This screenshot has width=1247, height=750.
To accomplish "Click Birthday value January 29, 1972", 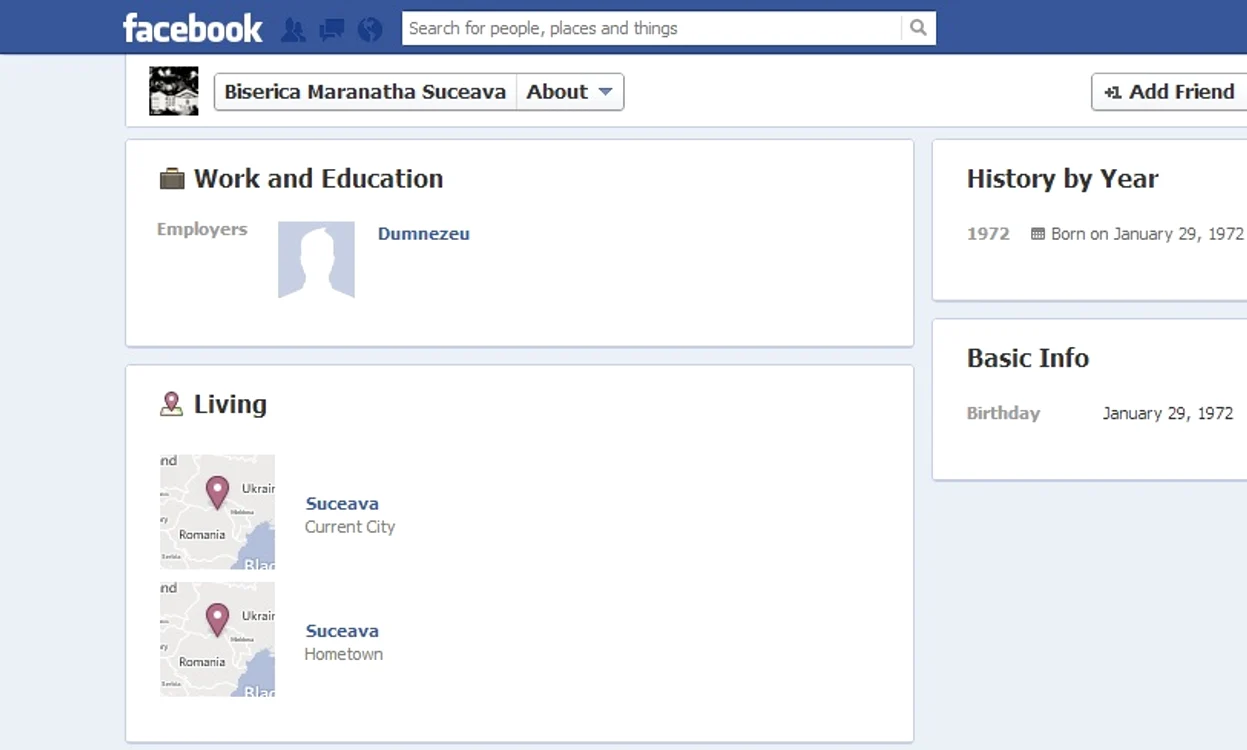I will (1168, 413).
